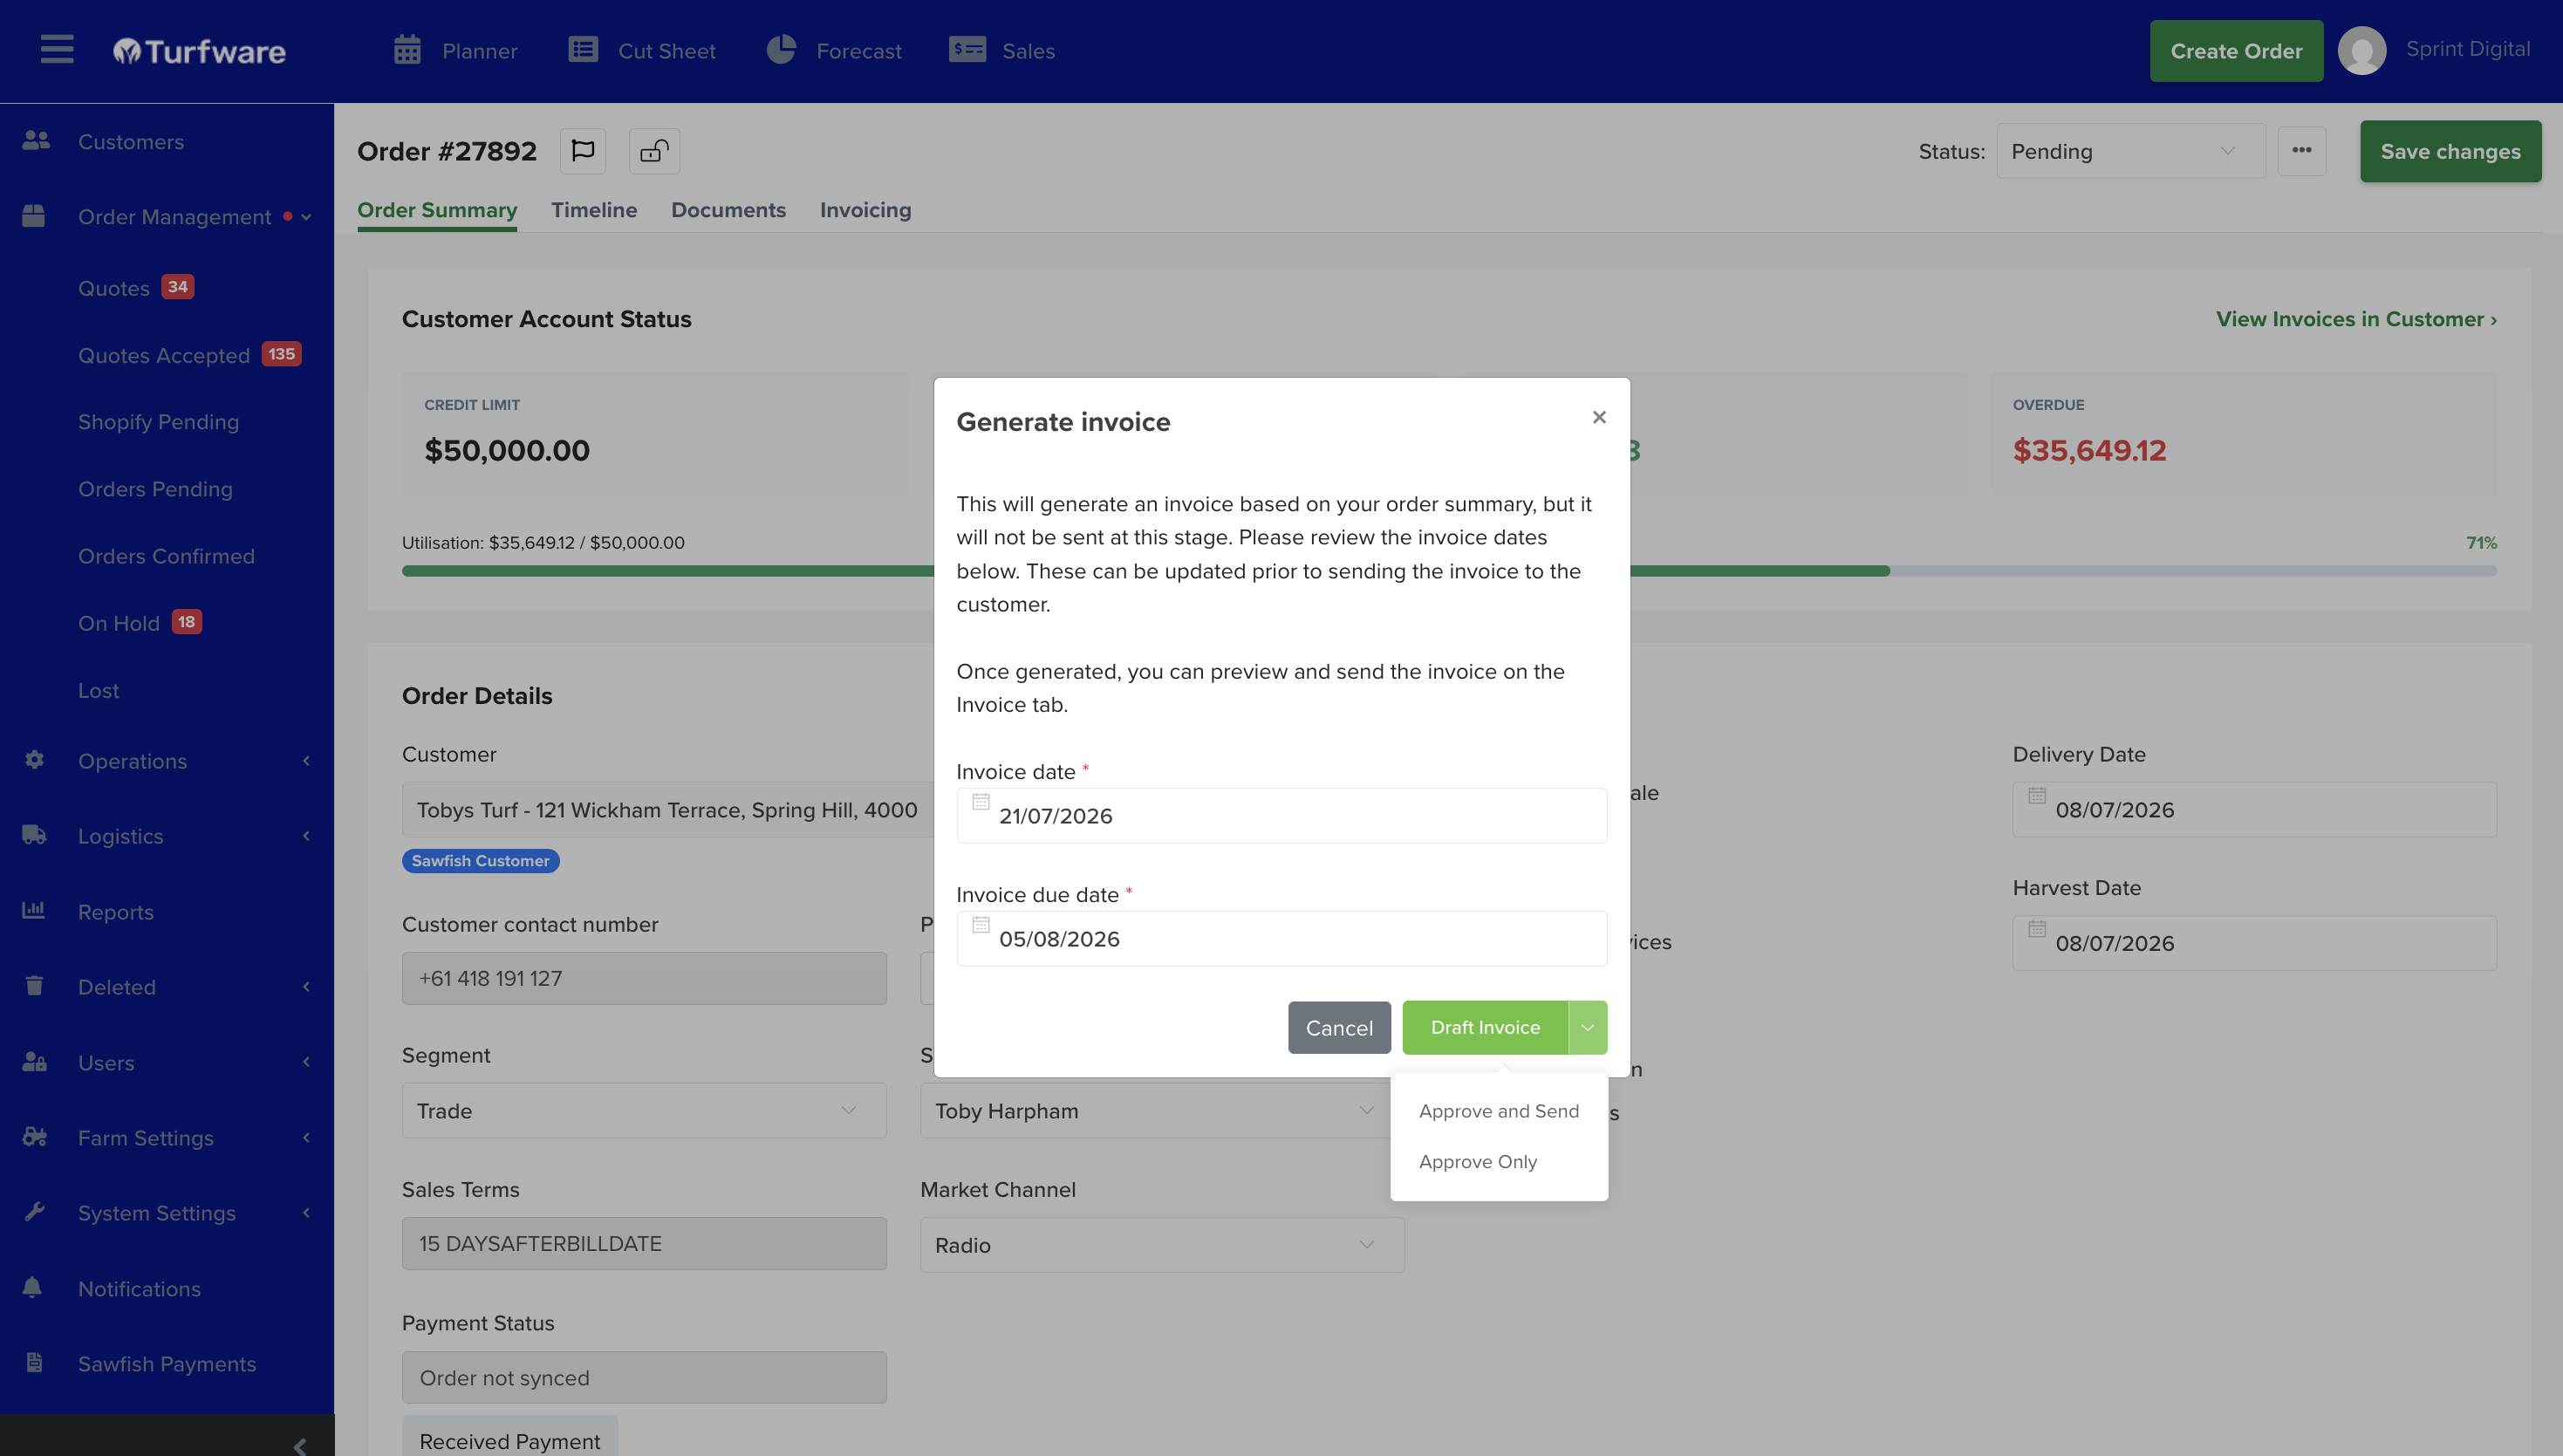Click the Delivery Date input field

(2254, 809)
